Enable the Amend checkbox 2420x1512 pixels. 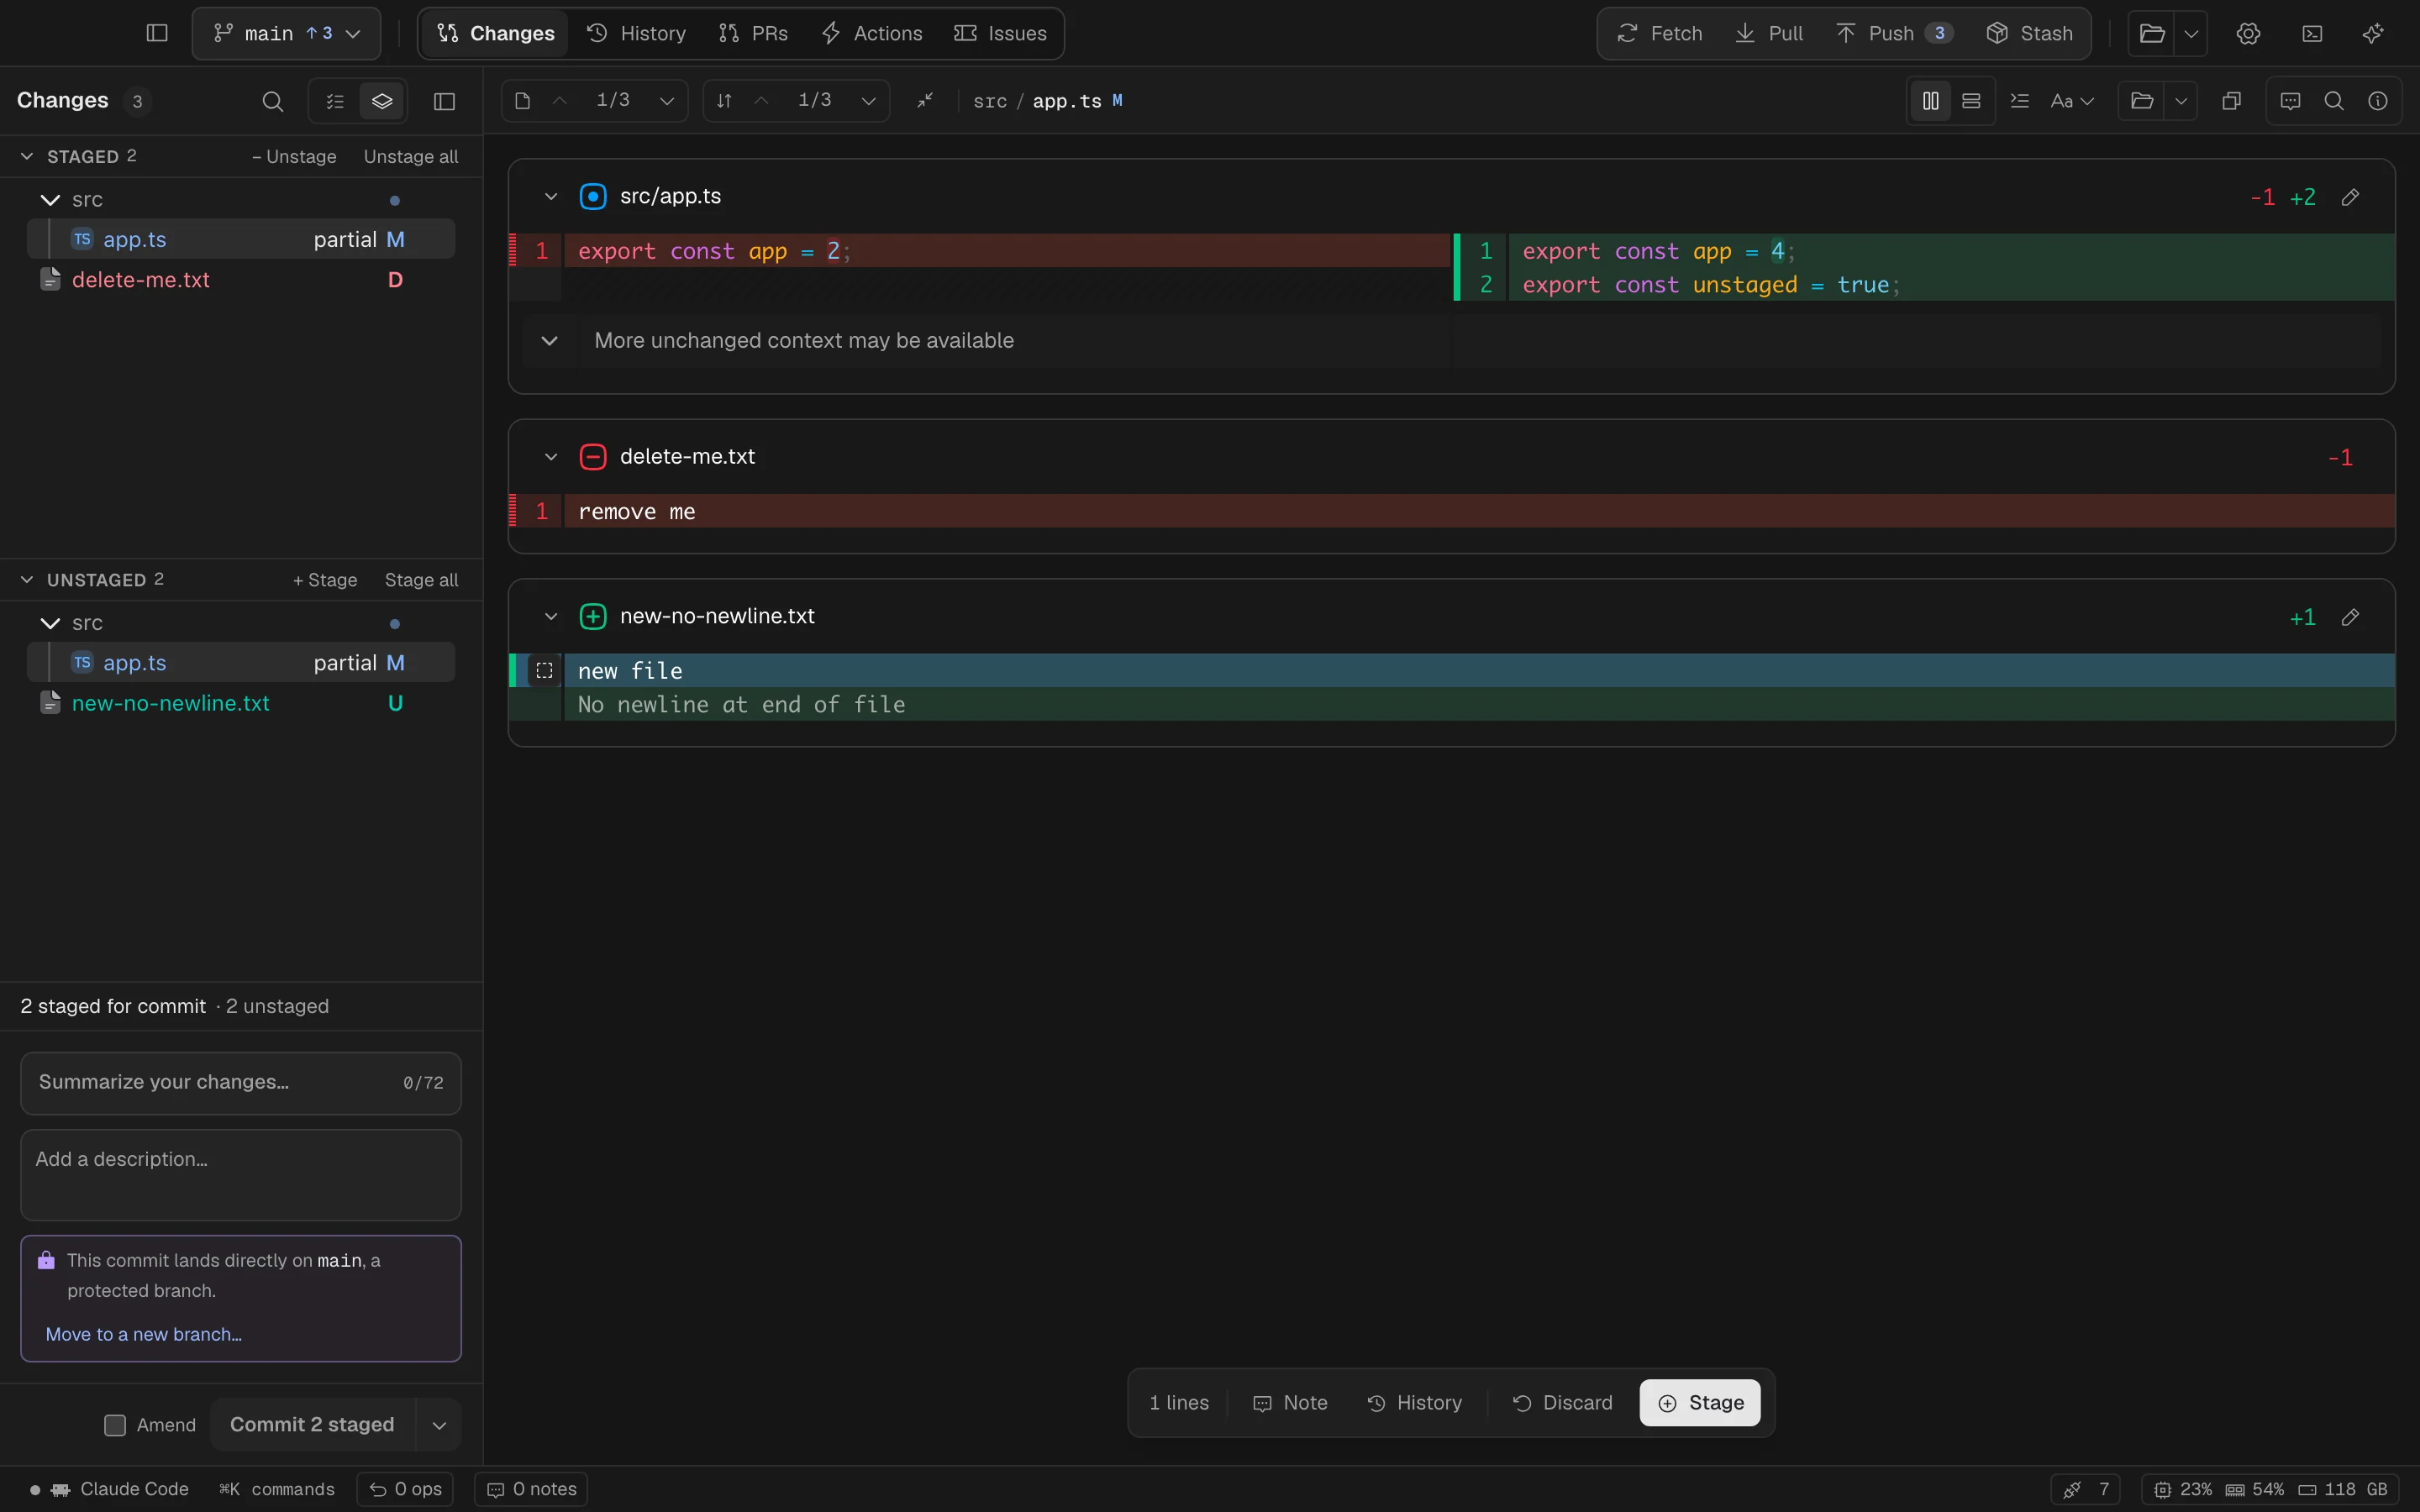click(115, 1425)
